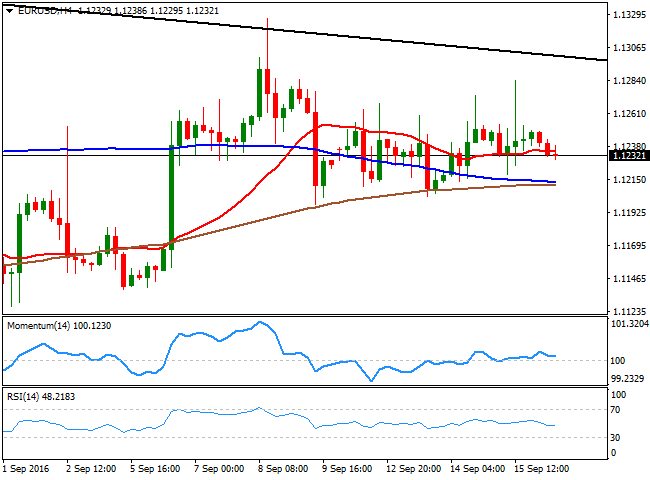The width and height of the screenshot is (650, 480).
Task: Select the 1.13295 price axis value
Action: pos(629,15)
